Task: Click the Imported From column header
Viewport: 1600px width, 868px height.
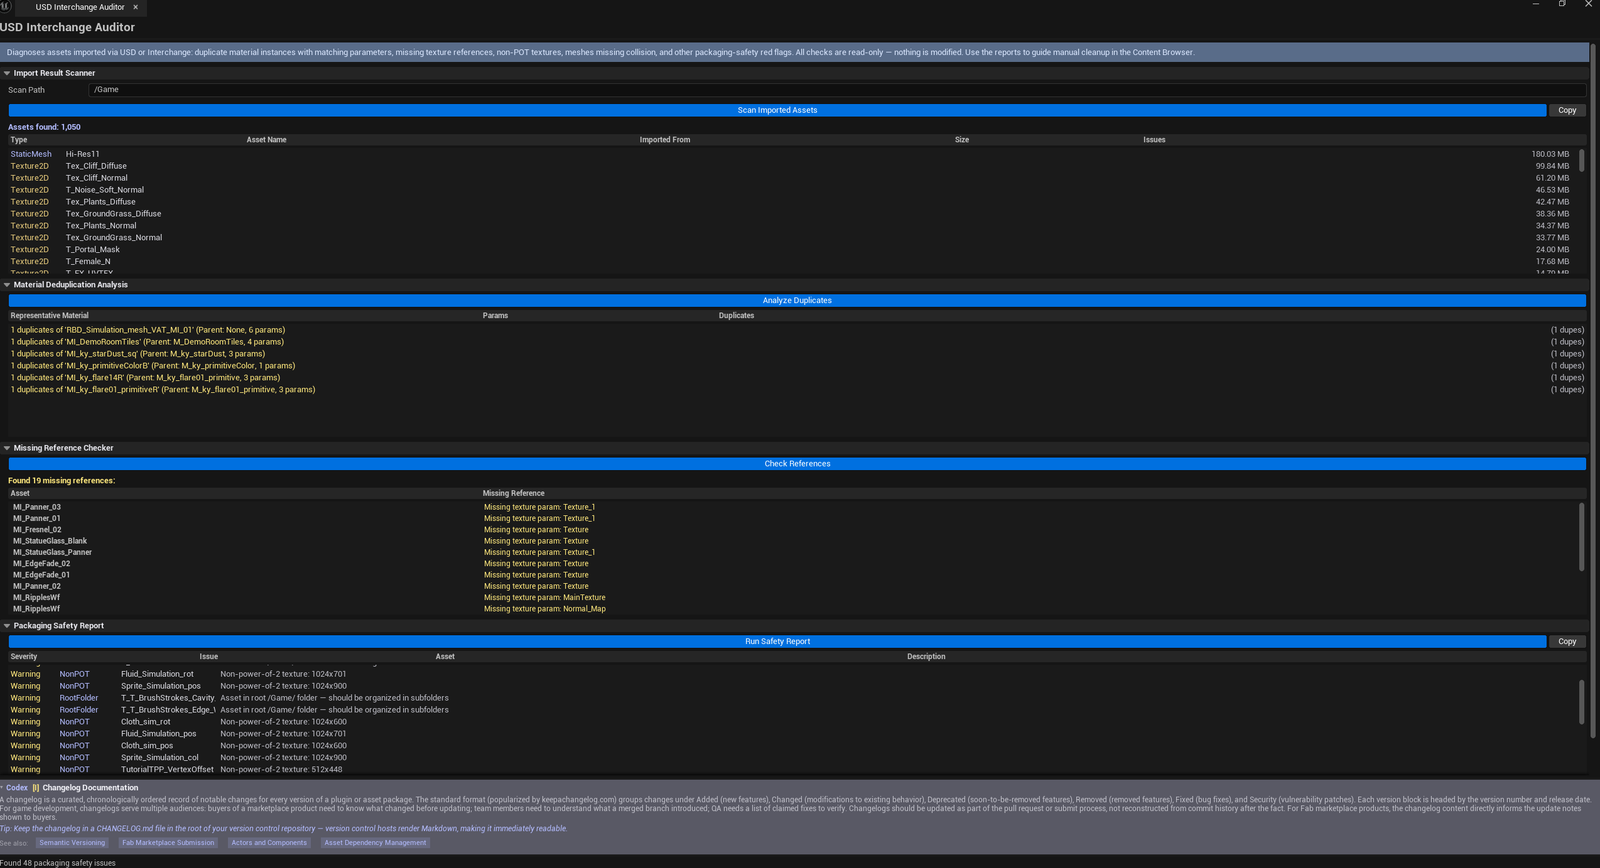Action: [x=665, y=140]
